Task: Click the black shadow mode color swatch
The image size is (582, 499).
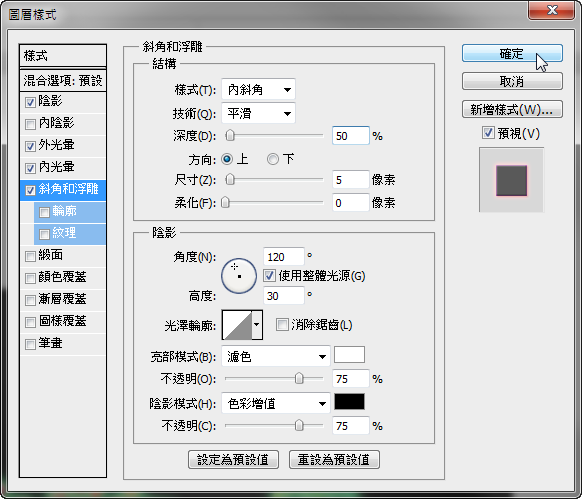Action: (x=349, y=402)
